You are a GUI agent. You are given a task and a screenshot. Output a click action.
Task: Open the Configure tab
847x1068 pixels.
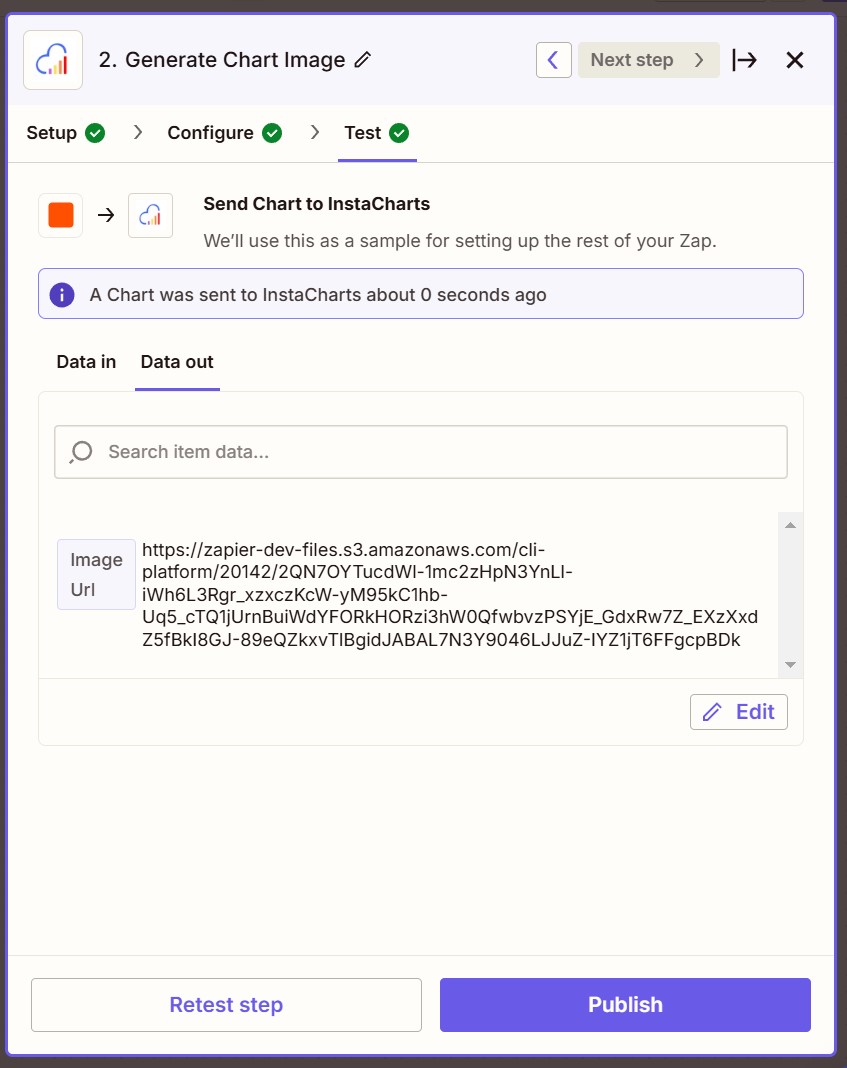coord(210,133)
